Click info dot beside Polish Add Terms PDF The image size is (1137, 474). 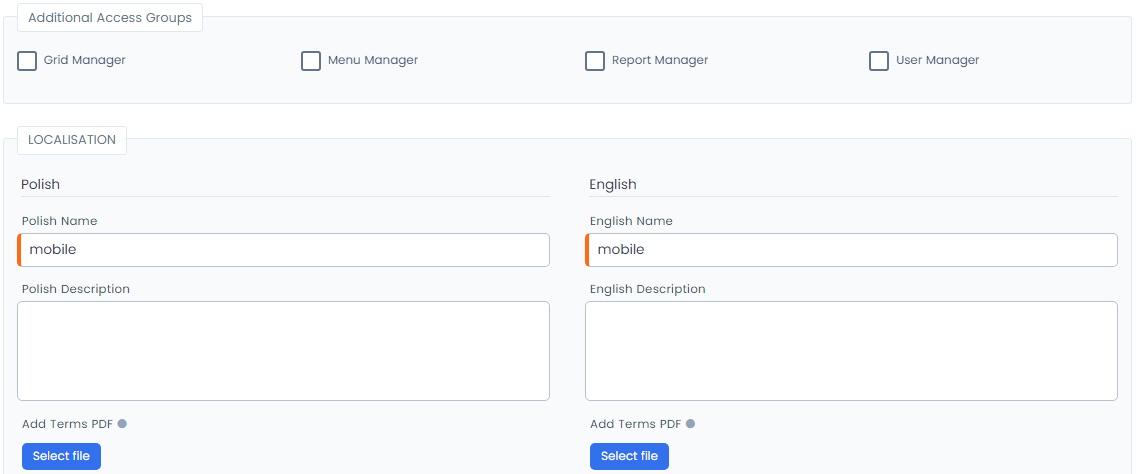(x=122, y=424)
